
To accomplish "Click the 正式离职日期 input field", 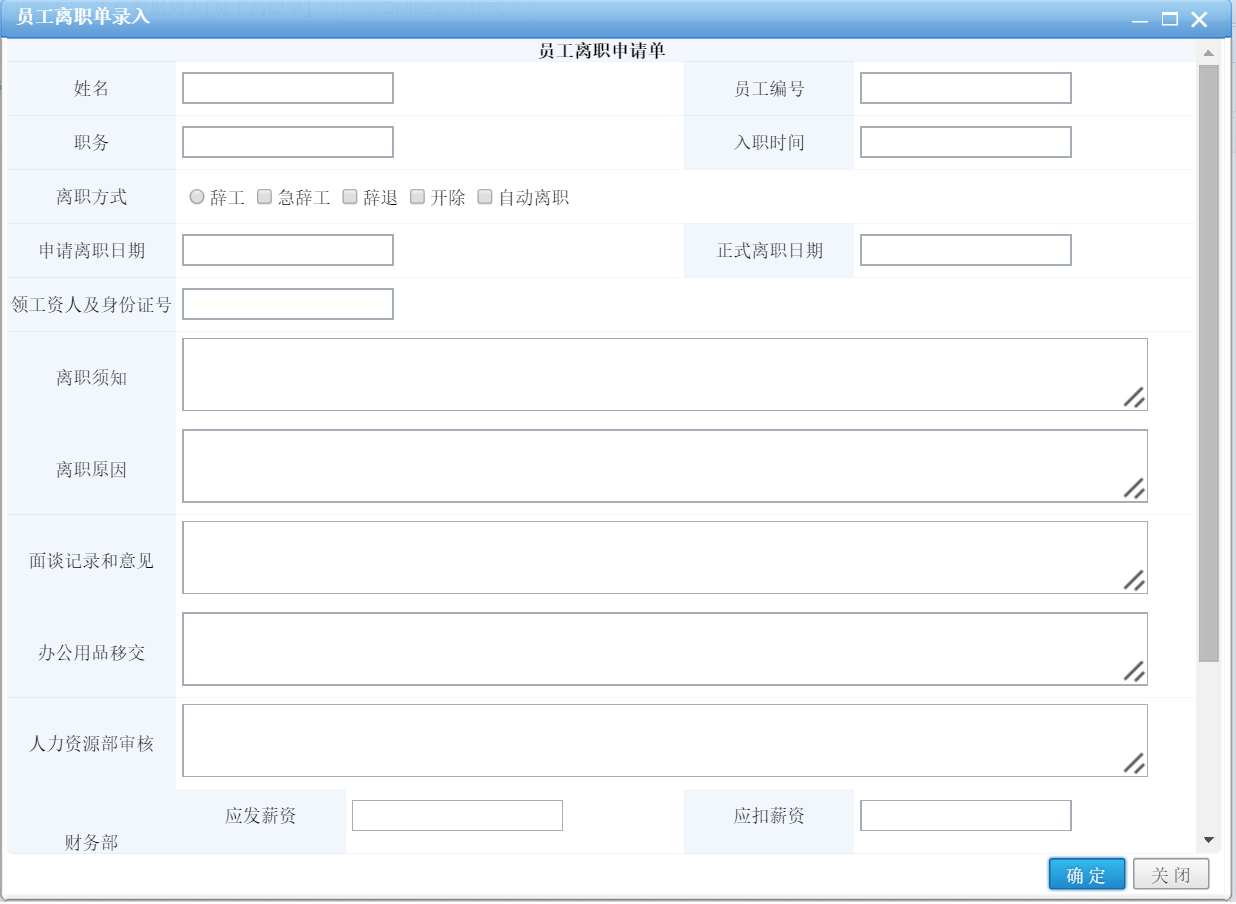I will (966, 250).
